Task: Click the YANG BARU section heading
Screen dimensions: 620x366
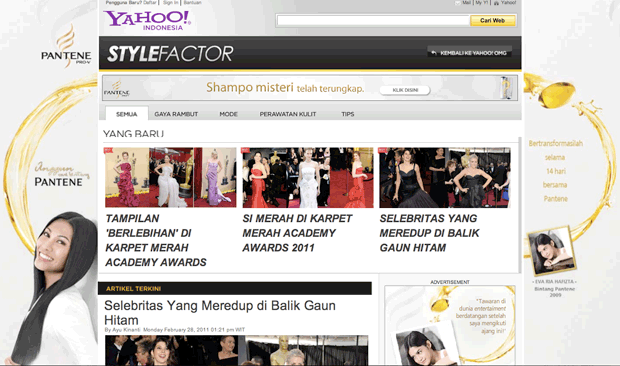Action: [x=134, y=134]
